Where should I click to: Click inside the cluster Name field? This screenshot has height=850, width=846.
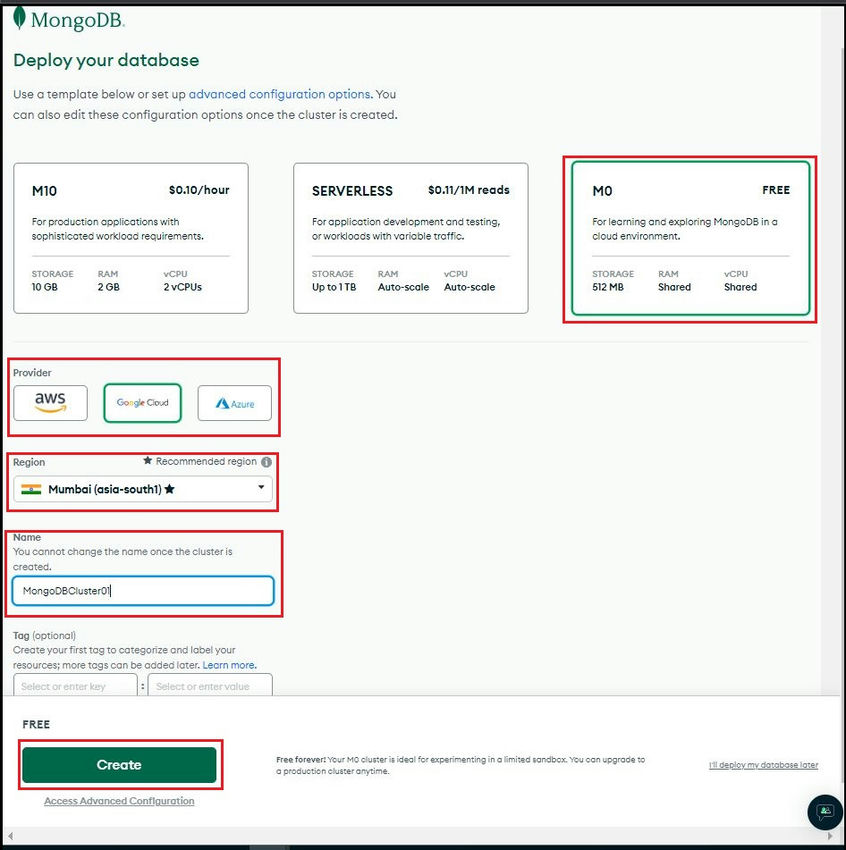[x=143, y=591]
